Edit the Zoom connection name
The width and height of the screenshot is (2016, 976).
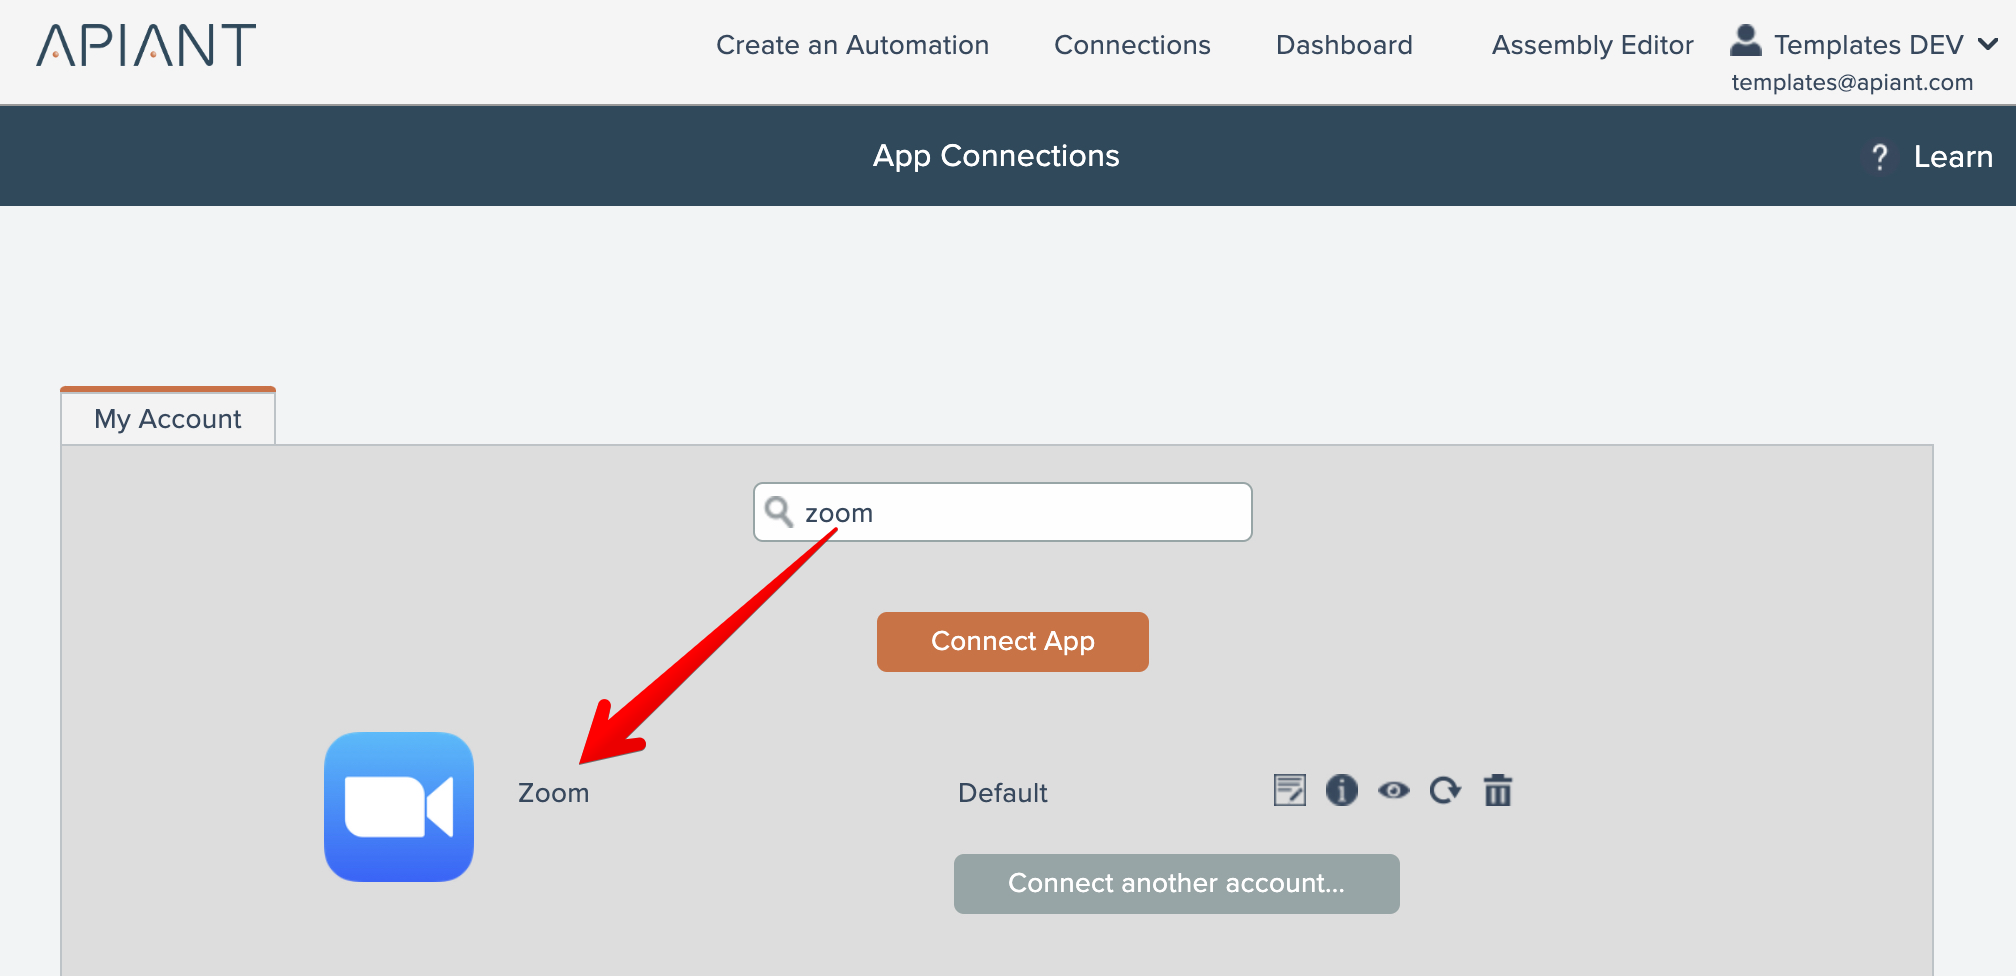pyautogui.click(x=1290, y=790)
